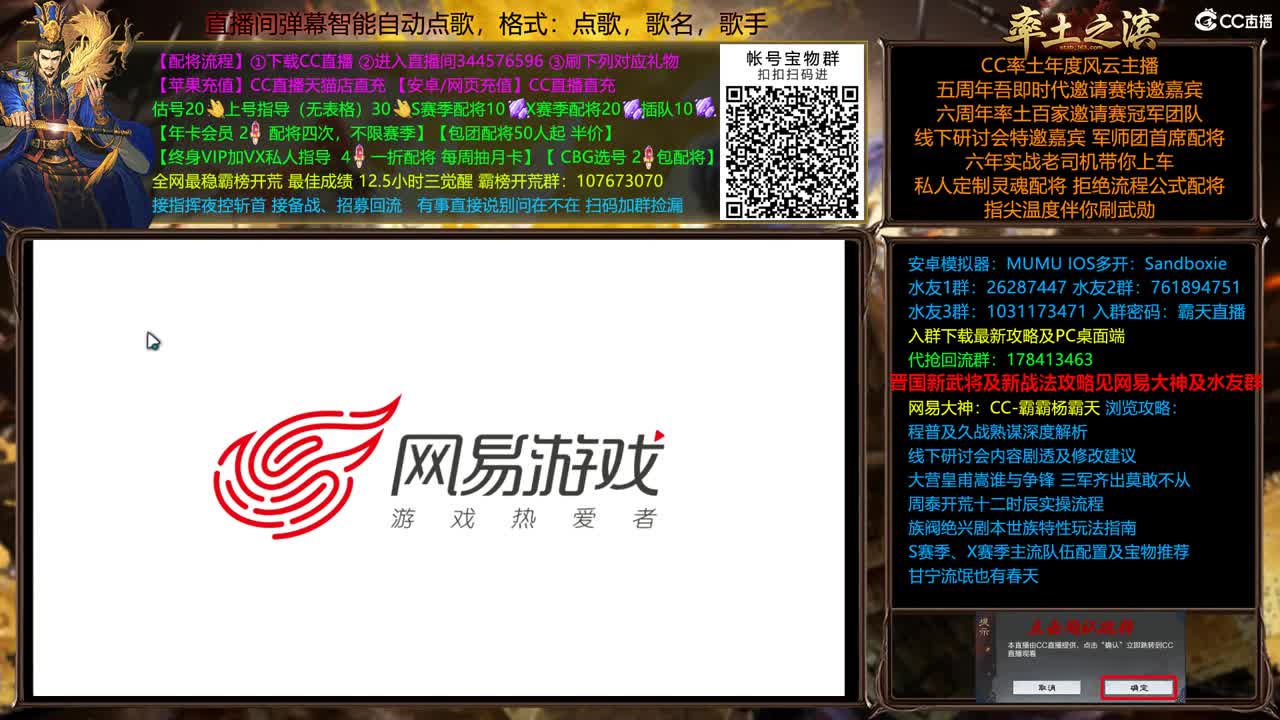
Task: Click the 水友1群：26287447 line
Action: (1074, 288)
